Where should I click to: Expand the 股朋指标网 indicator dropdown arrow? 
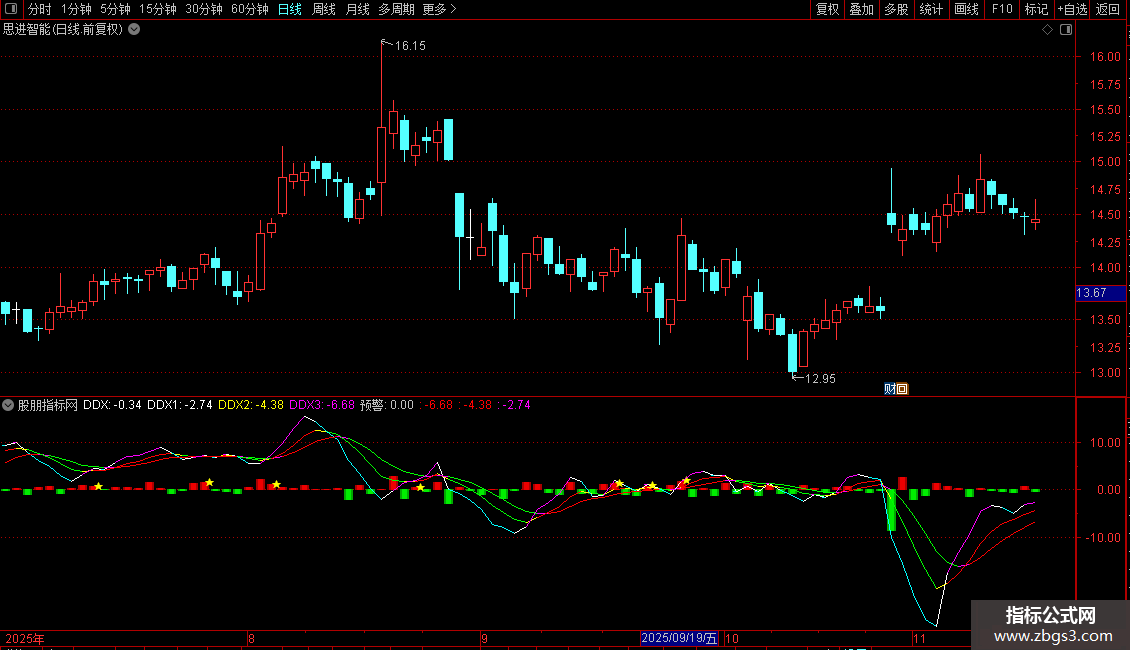(x=8, y=405)
